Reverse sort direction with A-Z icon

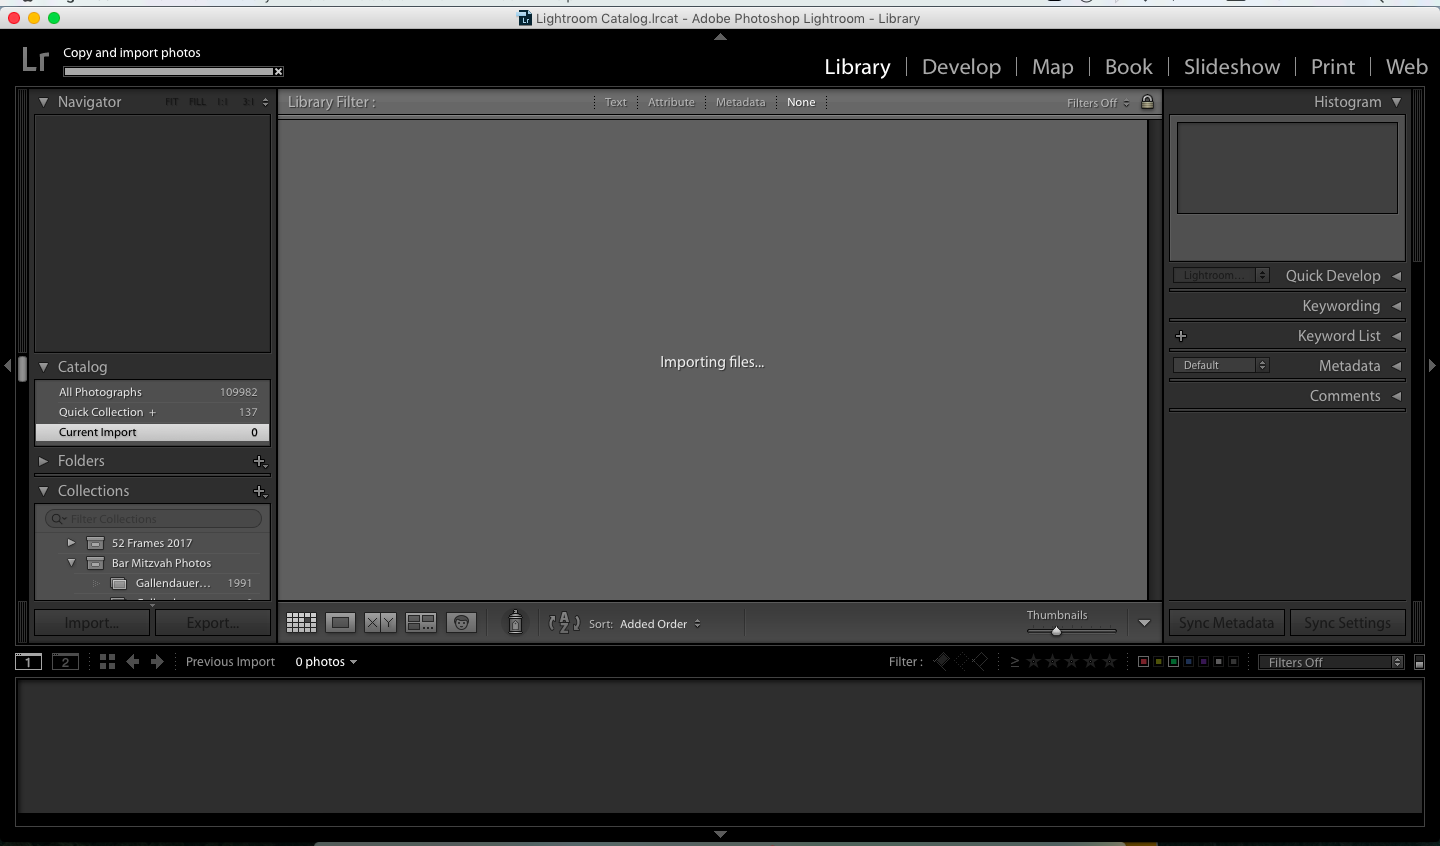(x=564, y=623)
